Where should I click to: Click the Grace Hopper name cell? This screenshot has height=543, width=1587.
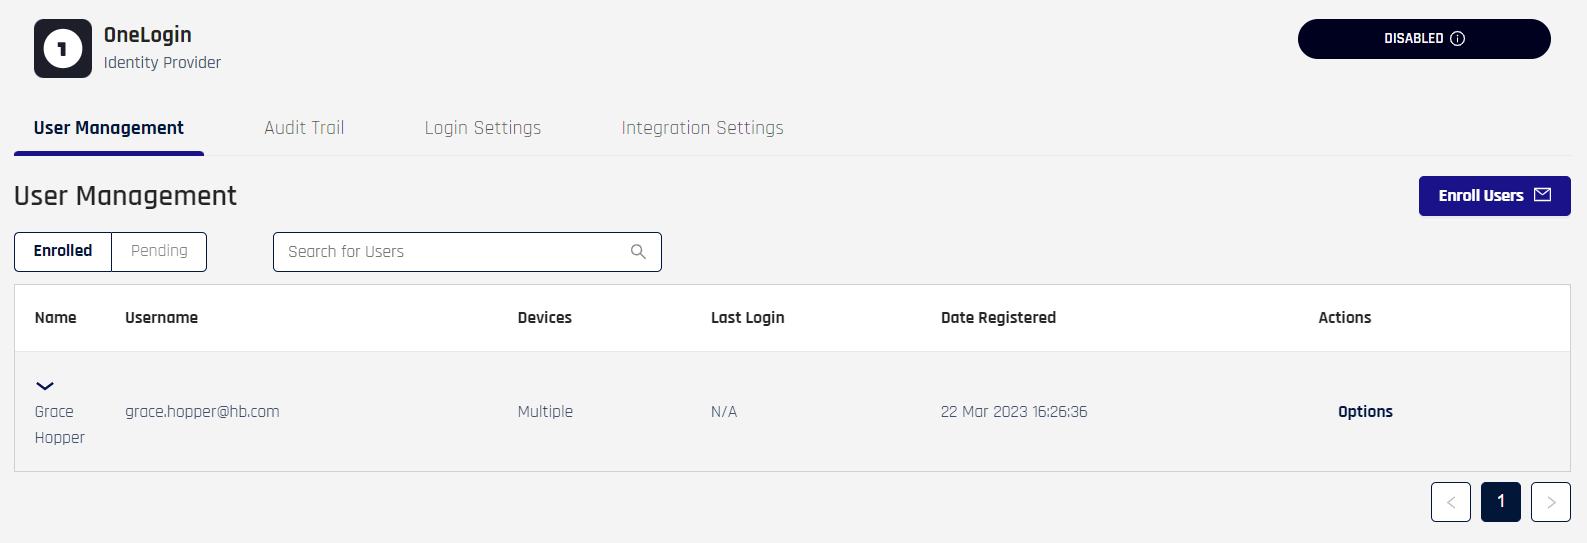point(60,425)
